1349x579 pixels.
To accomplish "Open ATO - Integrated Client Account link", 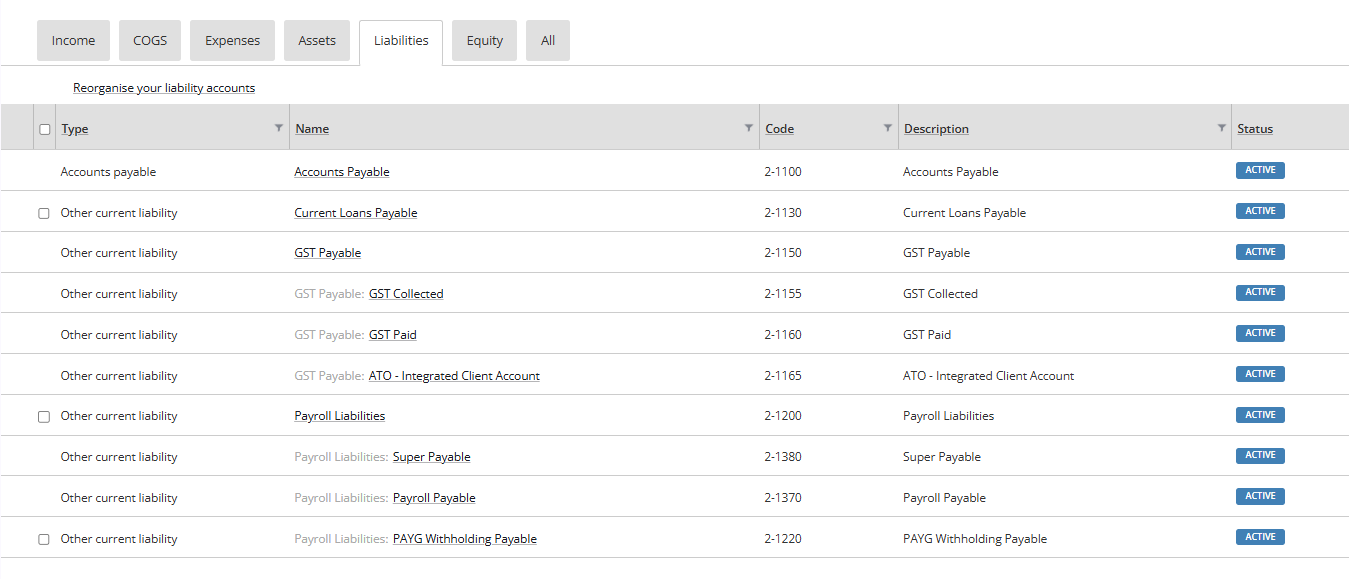I will click(x=454, y=376).
